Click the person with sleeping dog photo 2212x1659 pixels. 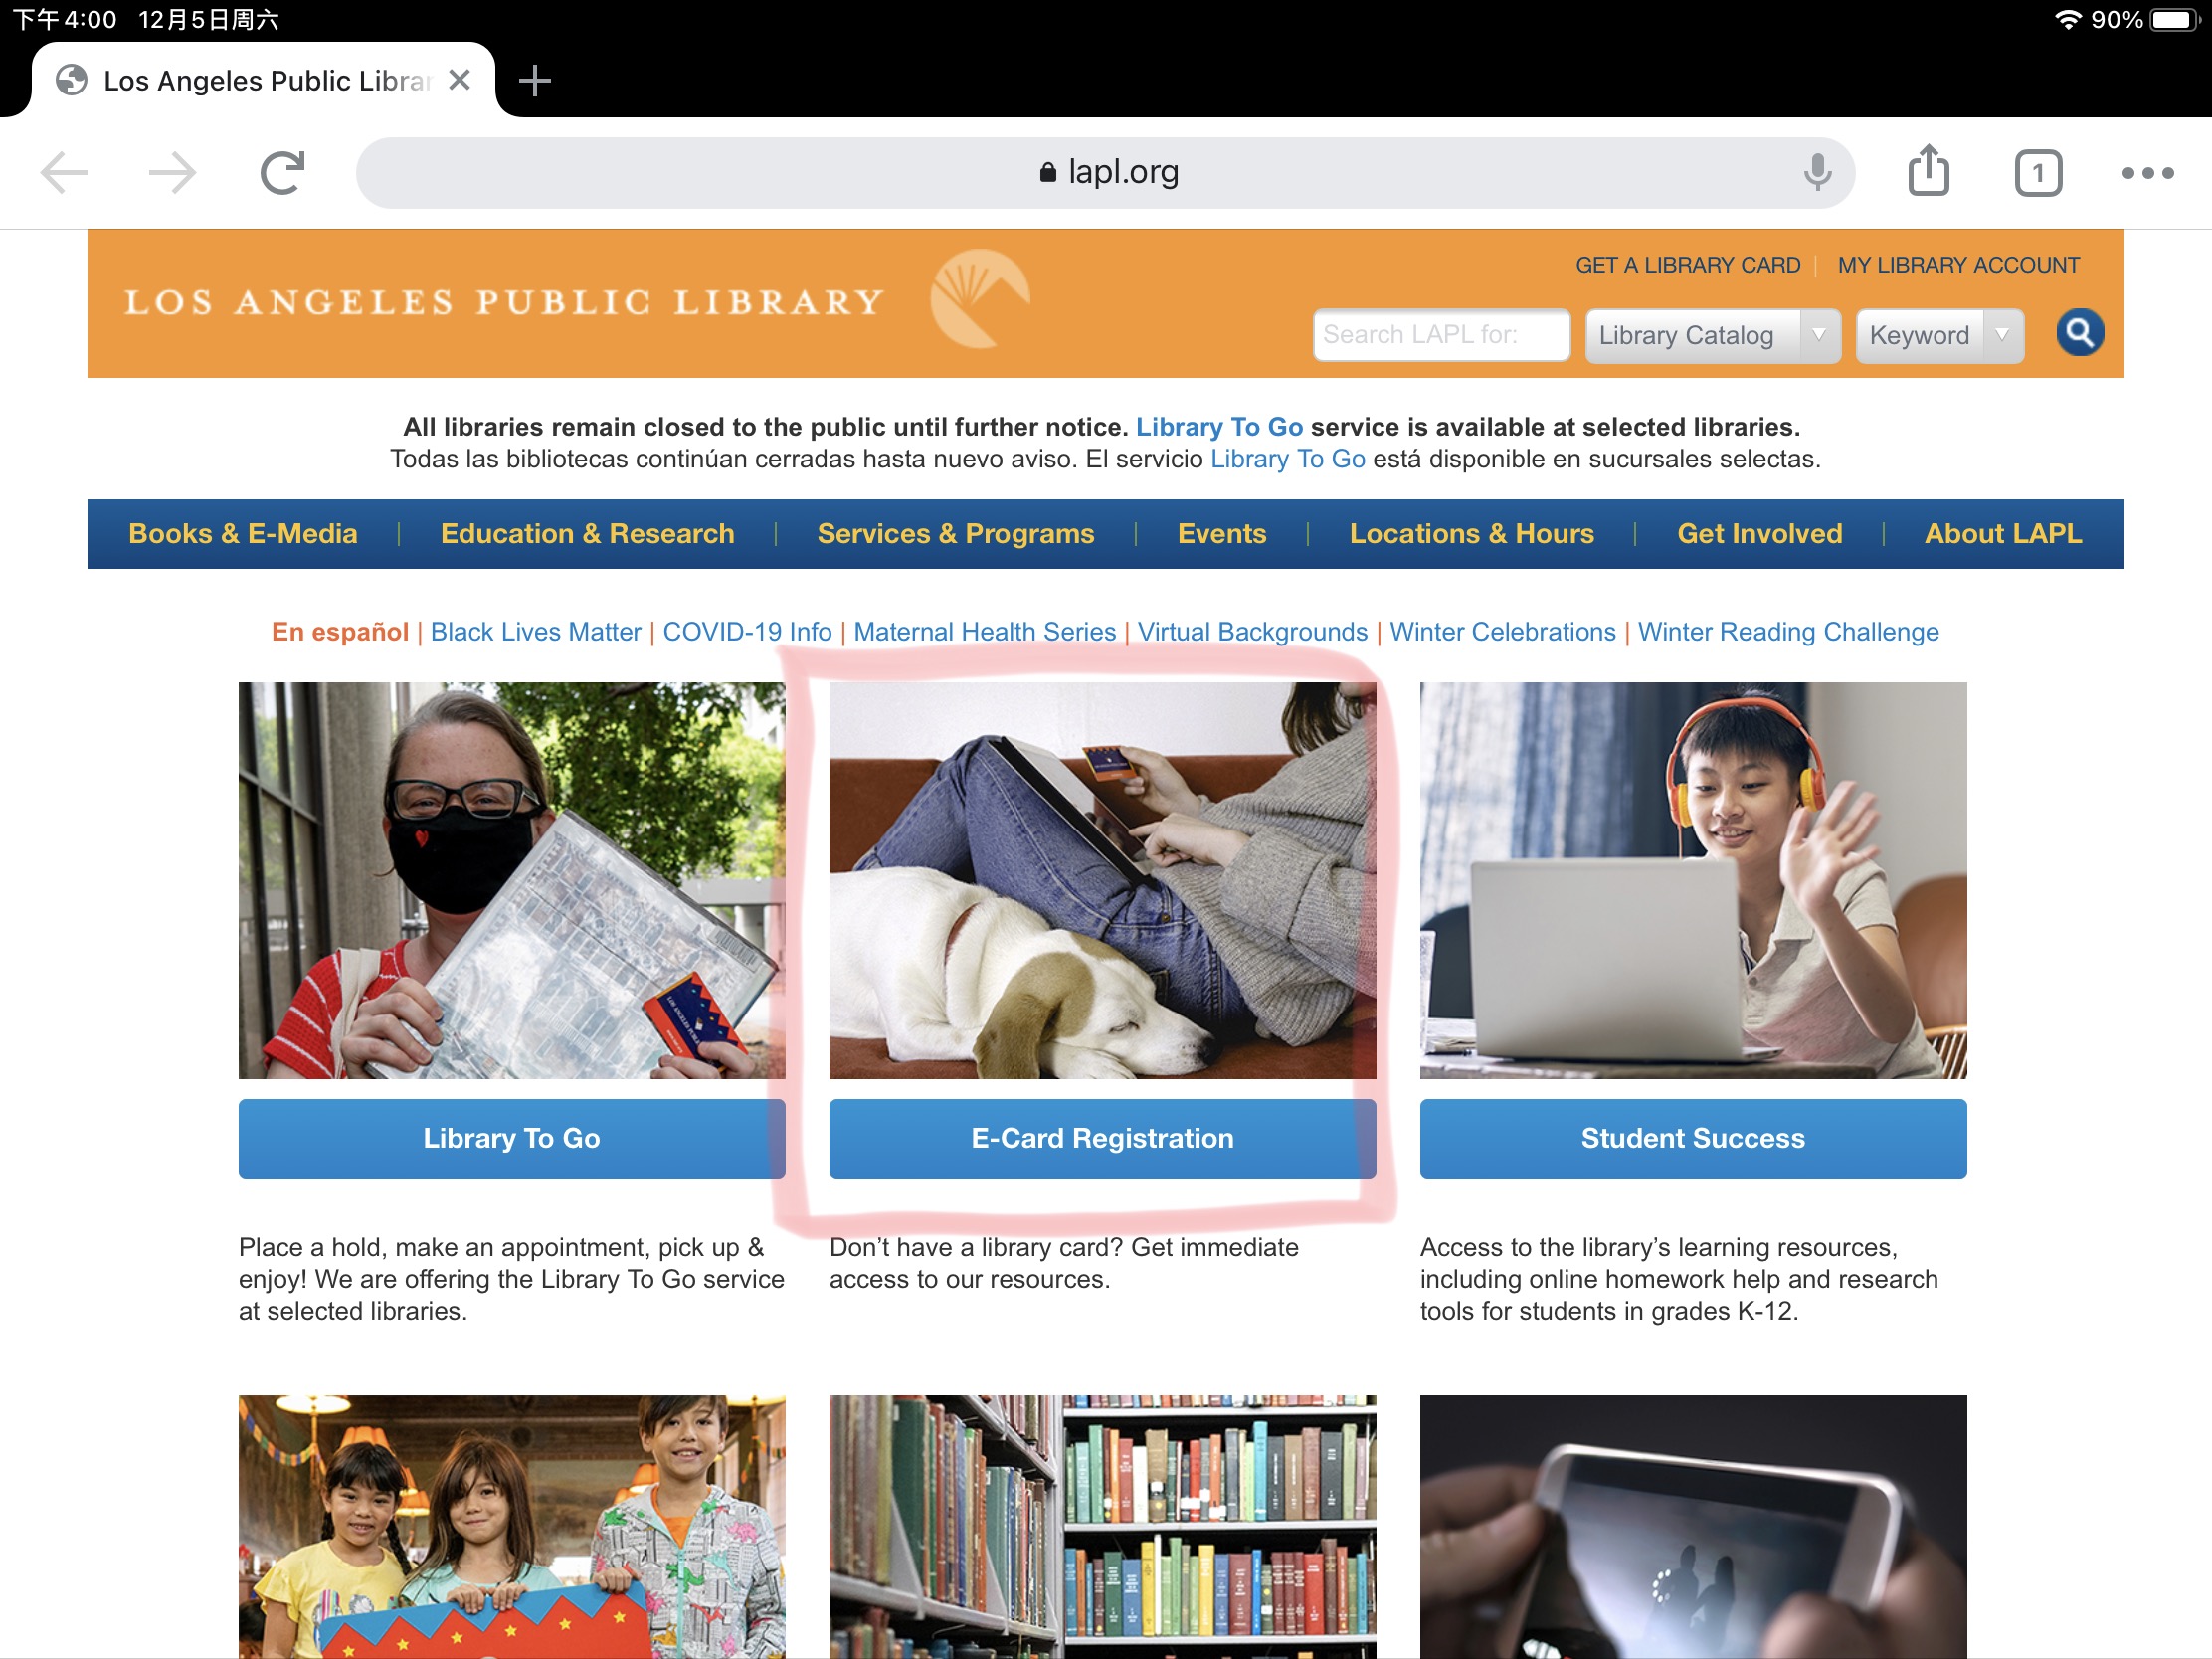click(1102, 880)
